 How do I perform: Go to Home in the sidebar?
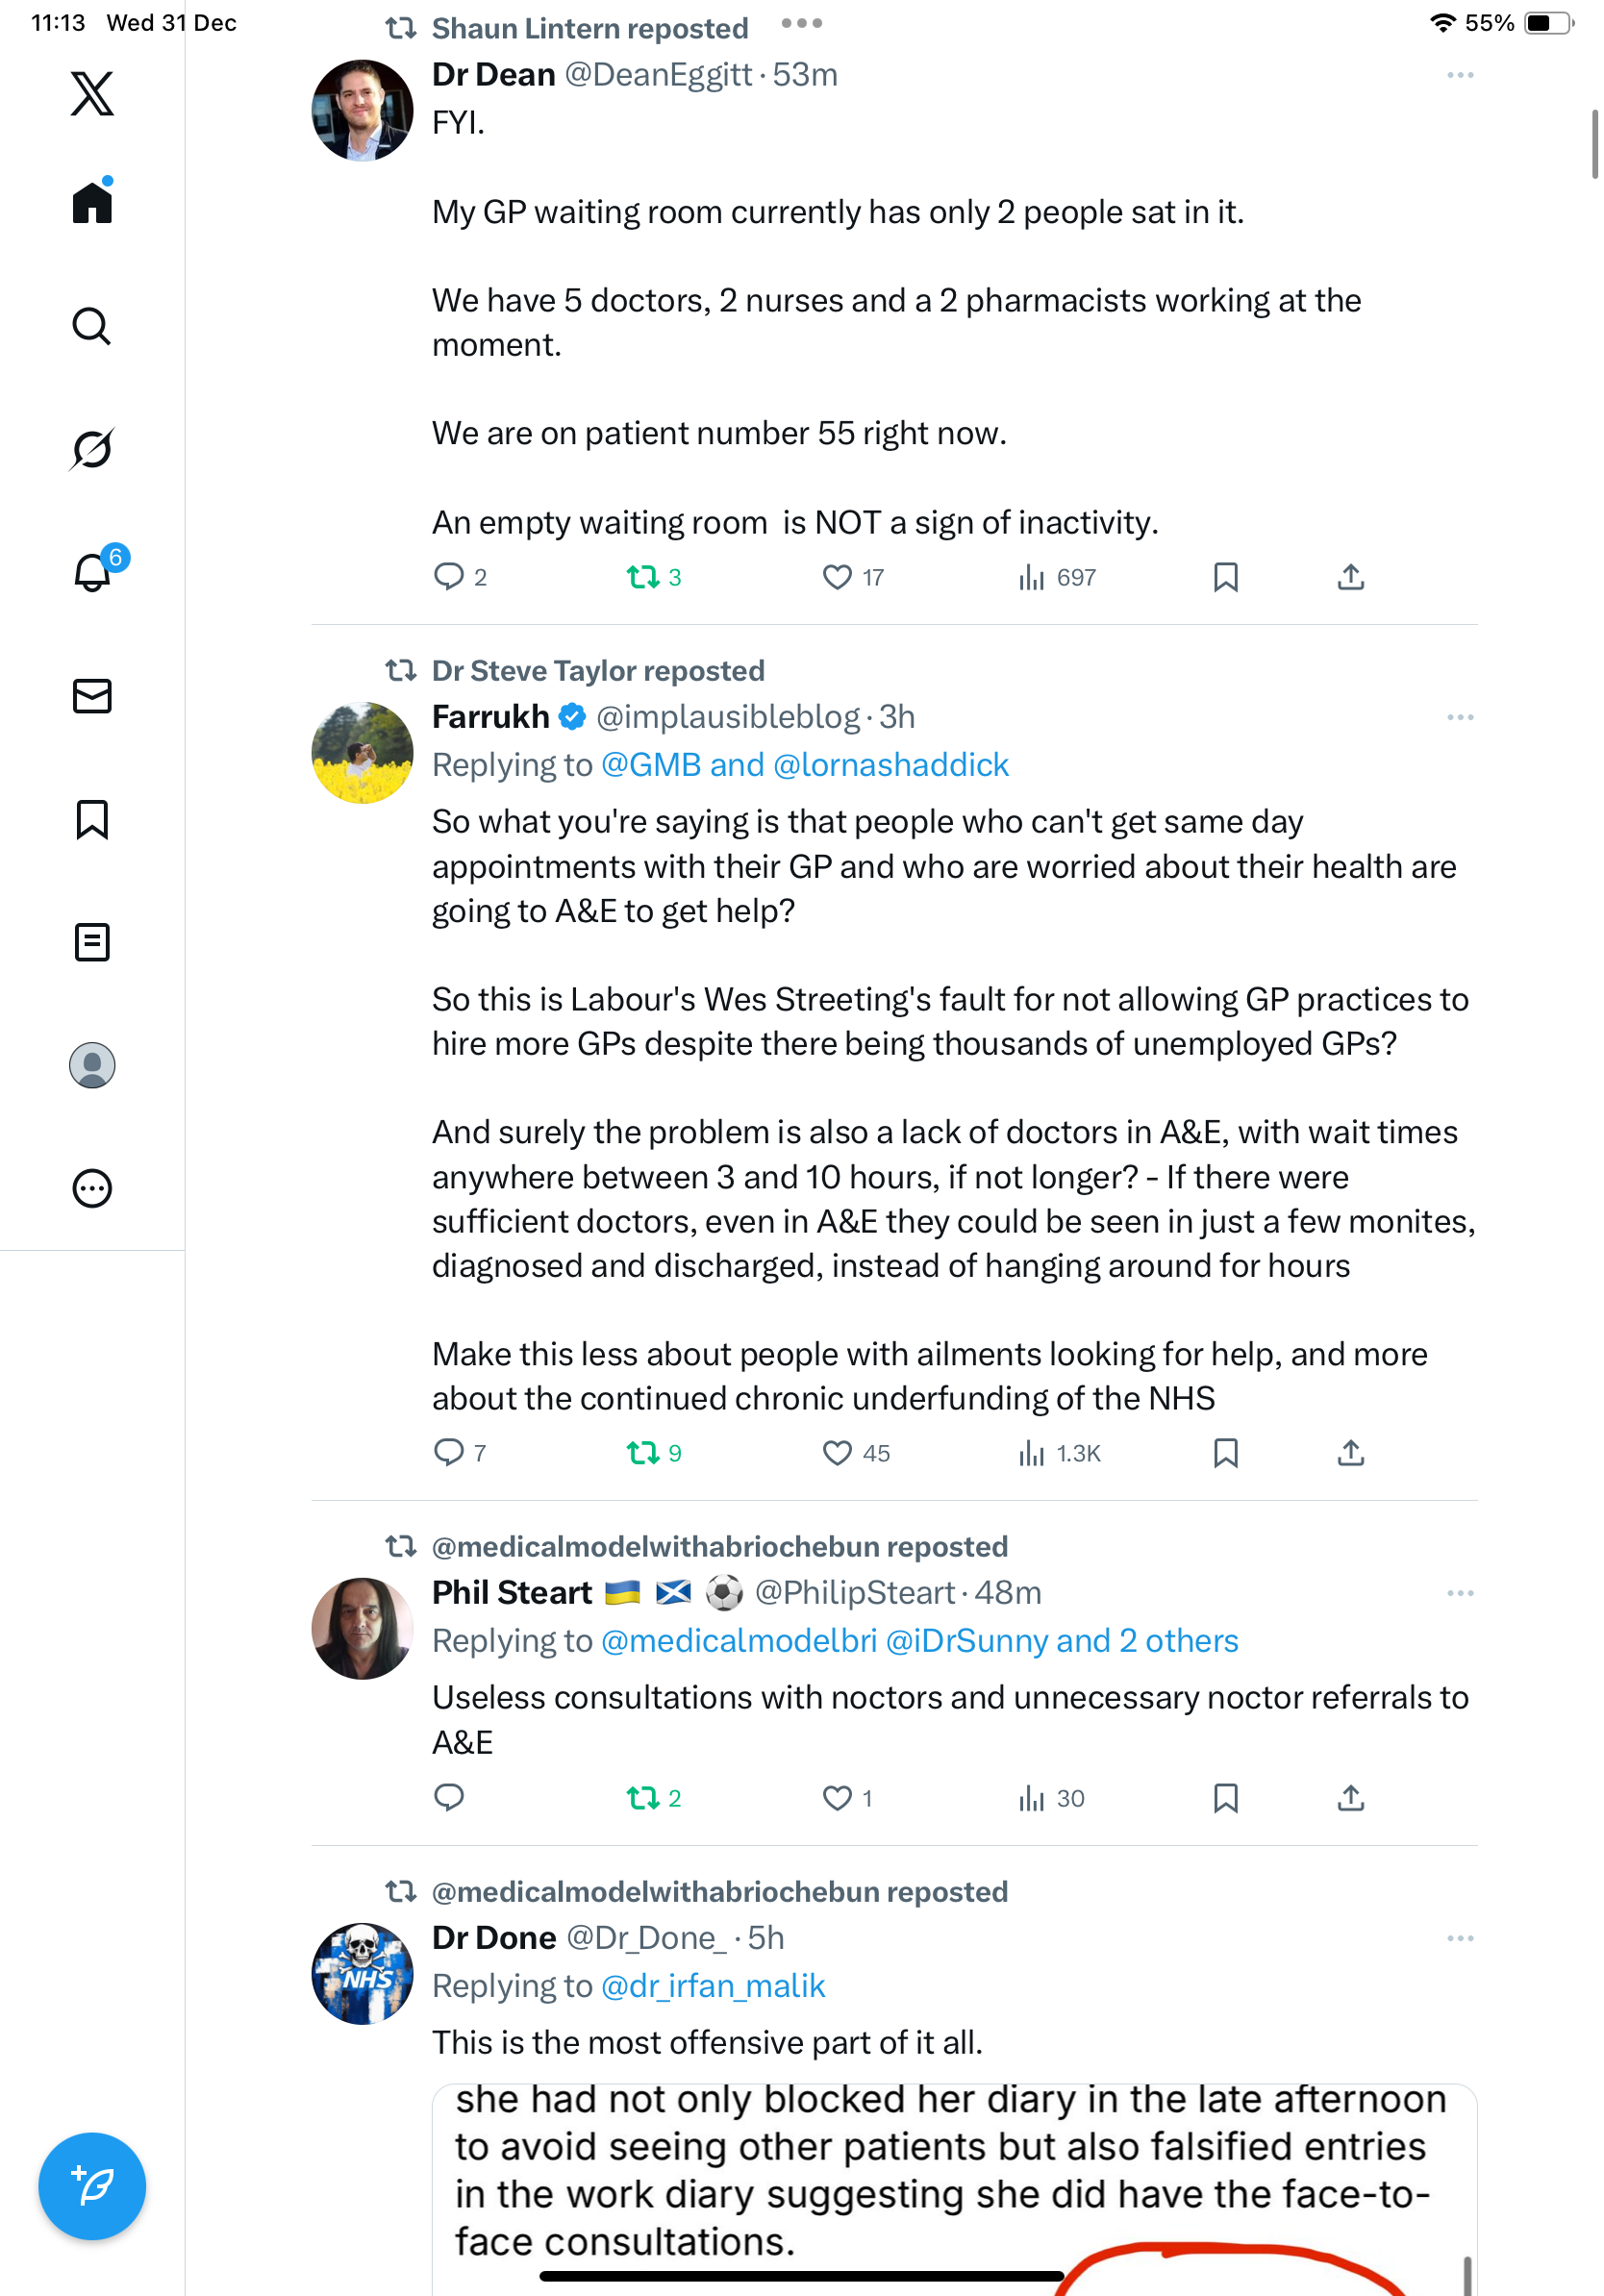point(92,203)
